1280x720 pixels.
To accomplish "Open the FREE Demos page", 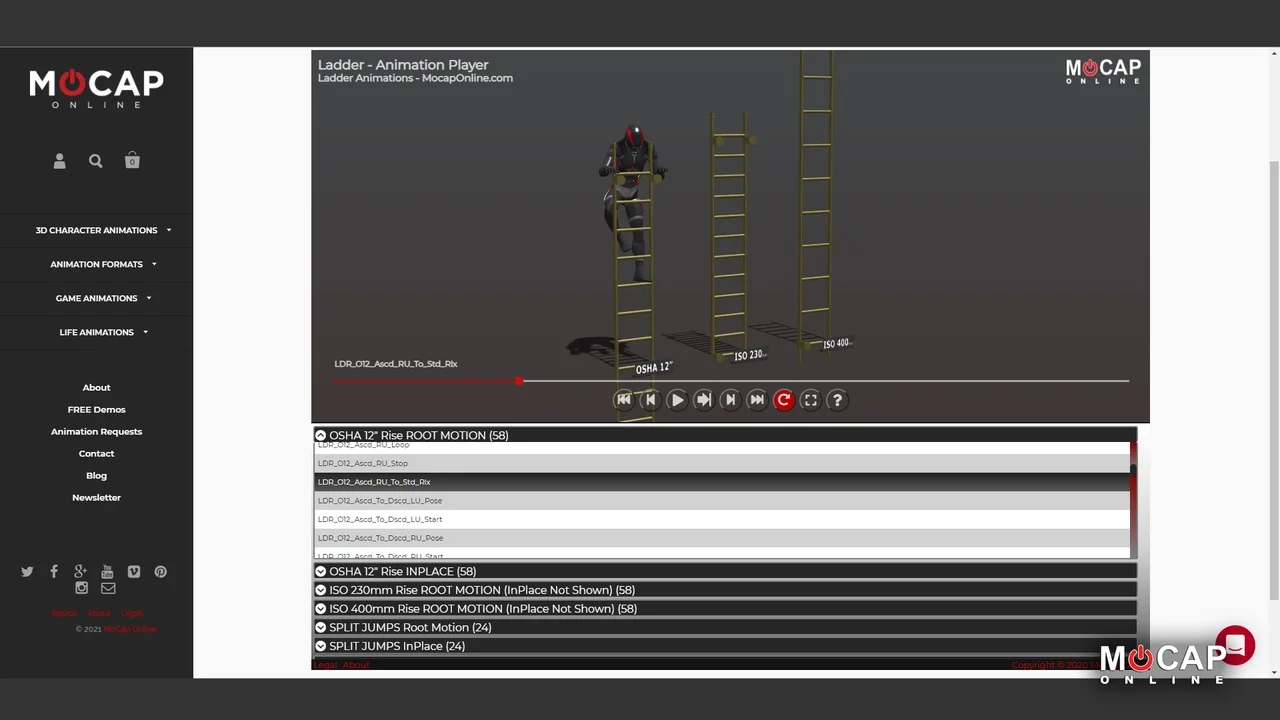I will tap(96, 409).
